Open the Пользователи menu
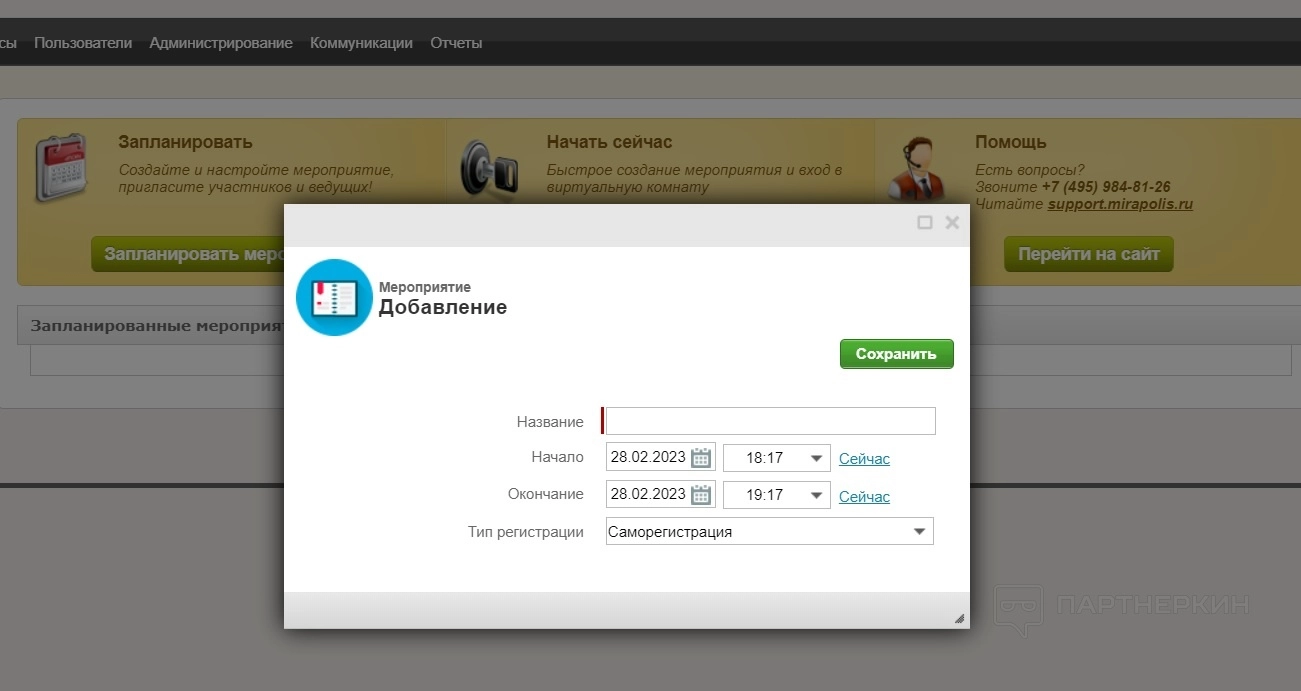Viewport: 1301px width, 691px height. coord(83,43)
